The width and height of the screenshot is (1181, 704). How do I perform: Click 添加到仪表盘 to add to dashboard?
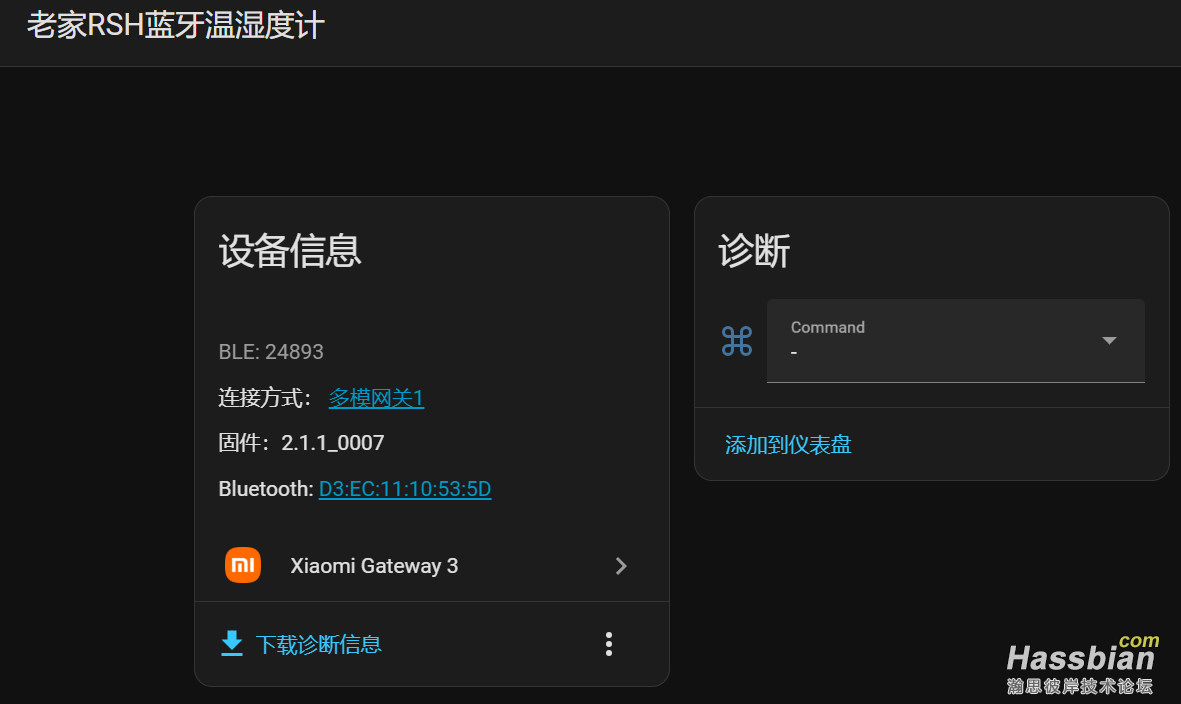[x=785, y=443]
